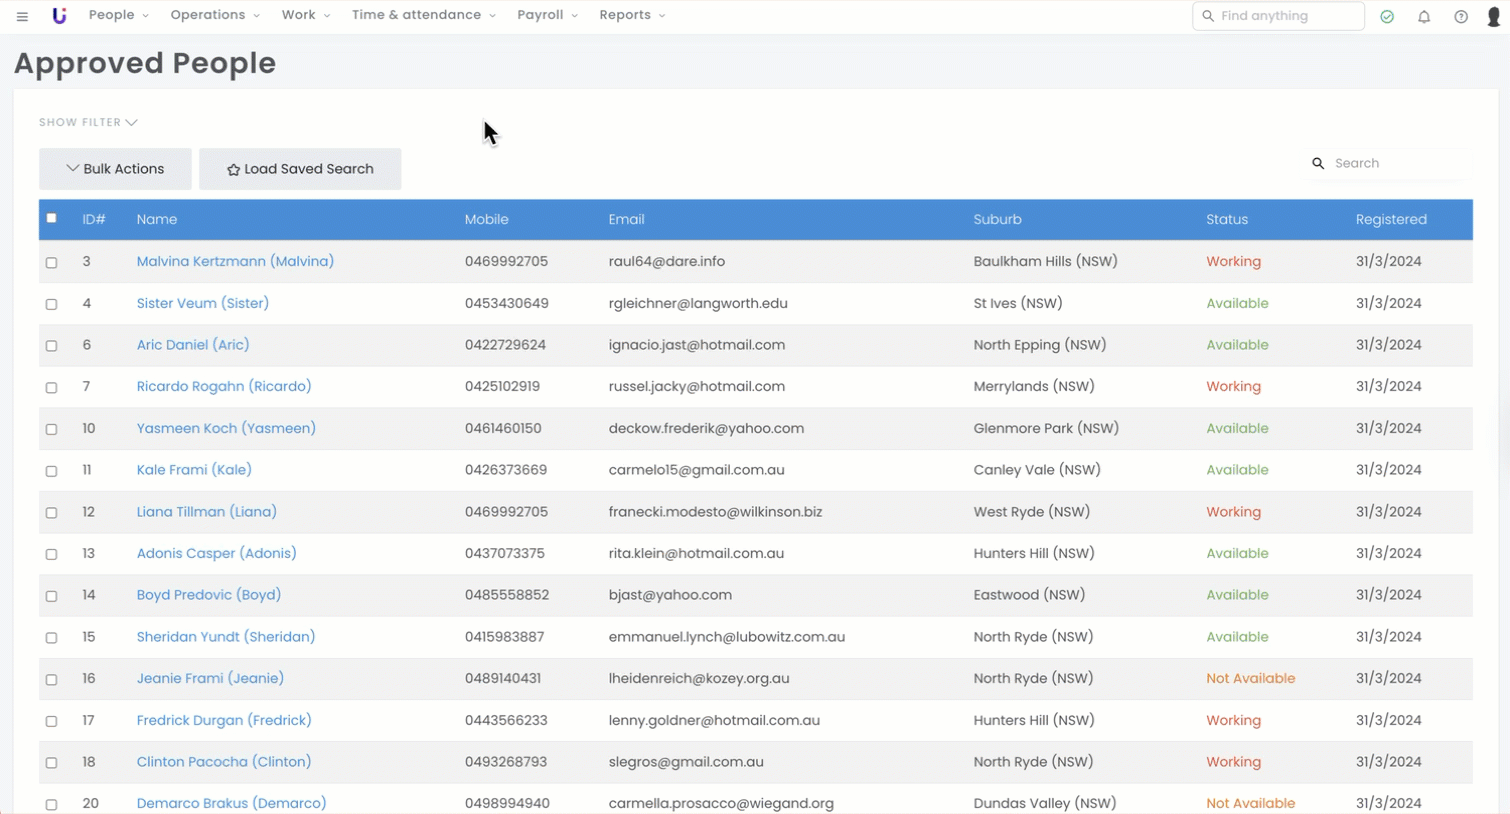Open the user profile avatar
Image resolution: width=1510 pixels, height=814 pixels.
1493,17
